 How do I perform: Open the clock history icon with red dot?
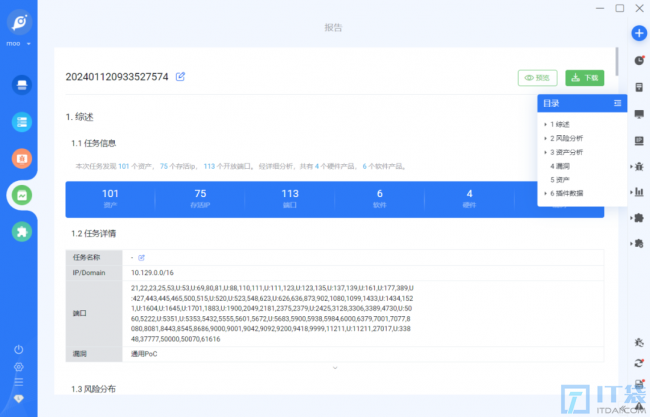click(639, 61)
